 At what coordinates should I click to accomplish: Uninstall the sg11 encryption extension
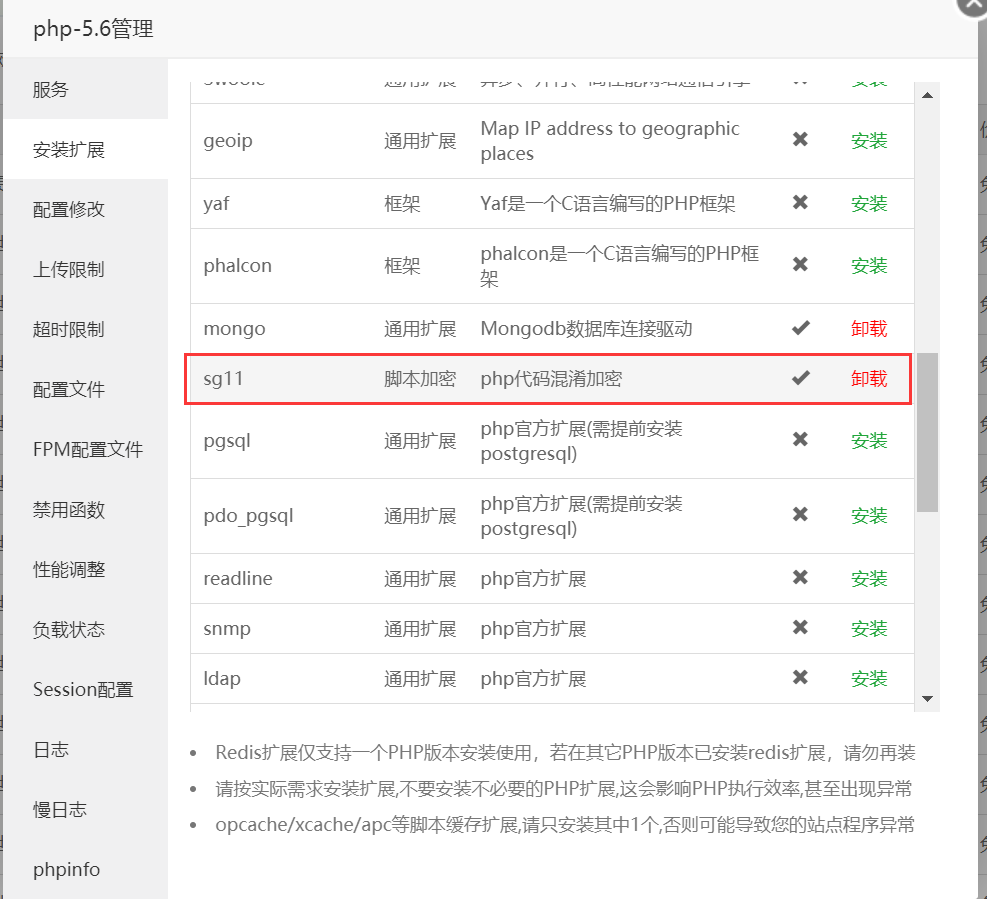pos(869,378)
